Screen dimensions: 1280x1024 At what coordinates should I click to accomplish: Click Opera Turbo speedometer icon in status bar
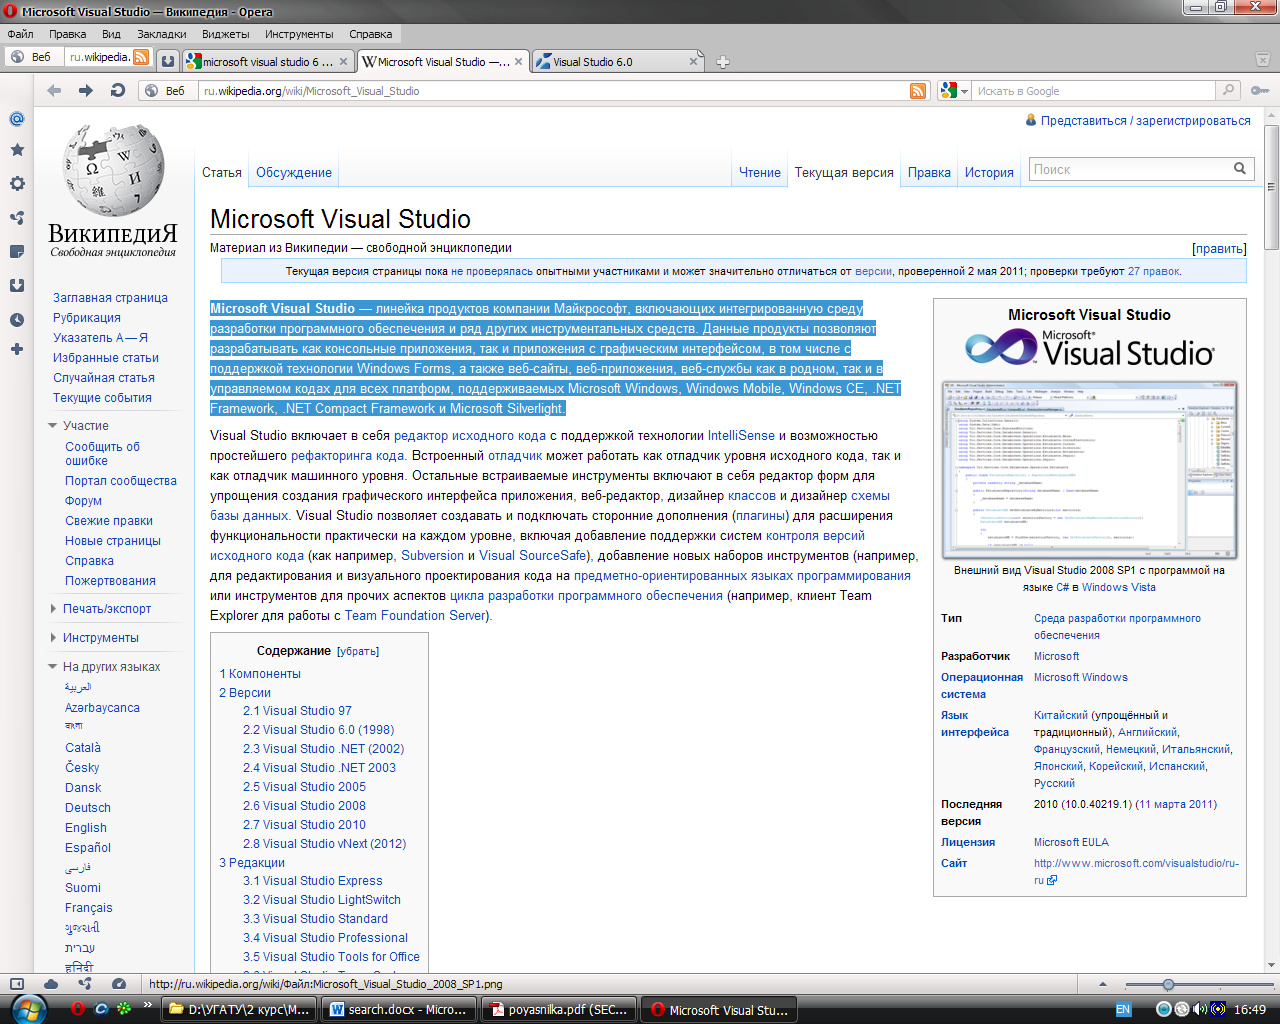tap(119, 984)
